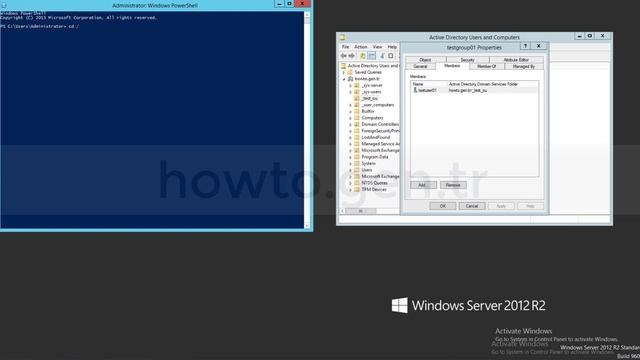This screenshot has height=360, width=640.
Task: Click the howto.gen.tr/_test_ou folder cell
Action: (468, 90)
